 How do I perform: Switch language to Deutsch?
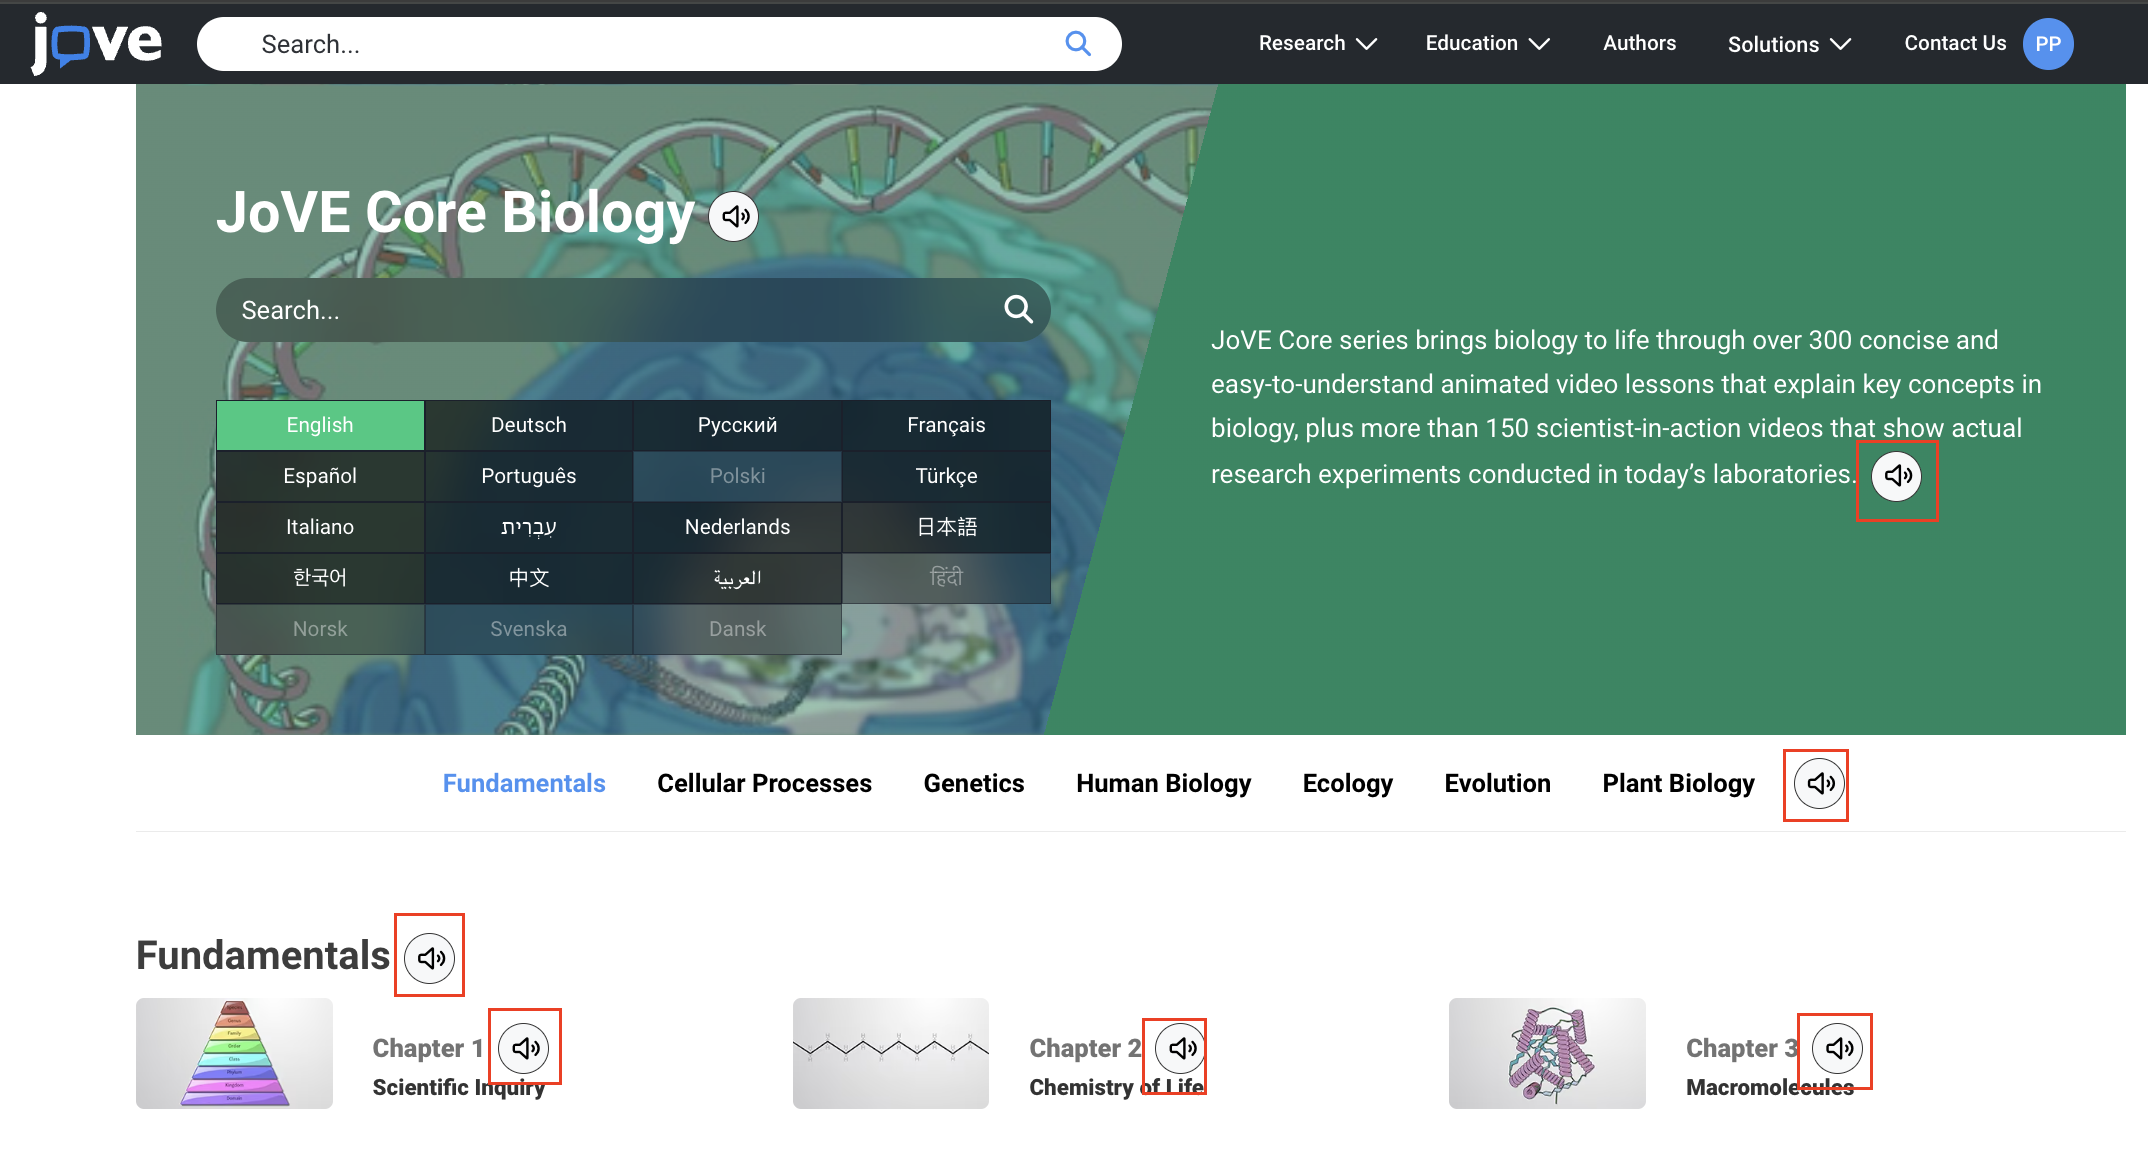click(x=528, y=425)
